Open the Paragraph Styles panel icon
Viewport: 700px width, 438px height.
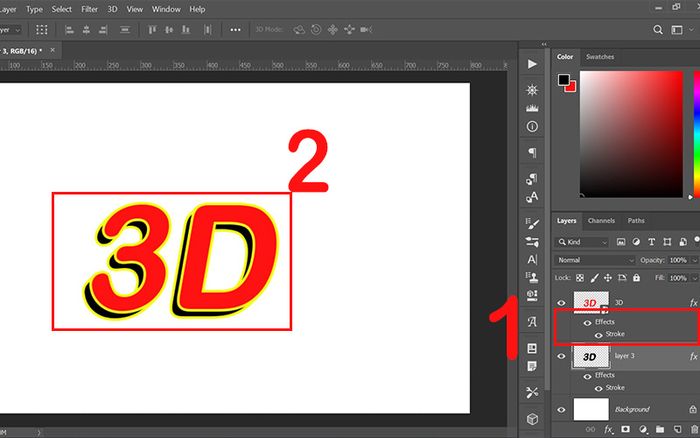(x=532, y=179)
